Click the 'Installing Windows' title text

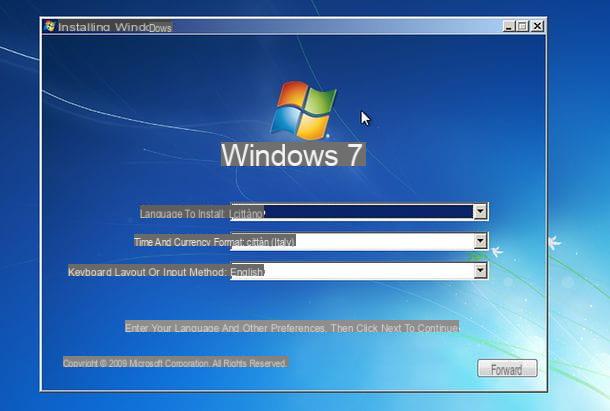pyautogui.click(x=115, y=27)
